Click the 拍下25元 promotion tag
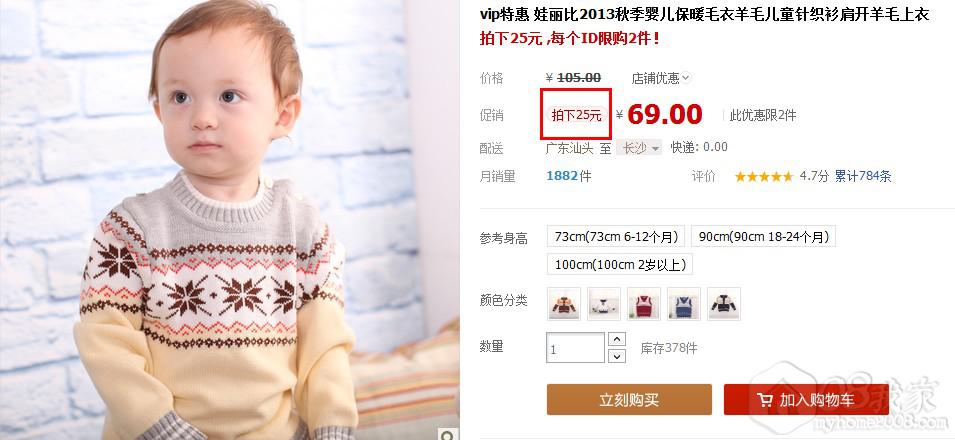This screenshot has height=440, width=955. (576, 115)
